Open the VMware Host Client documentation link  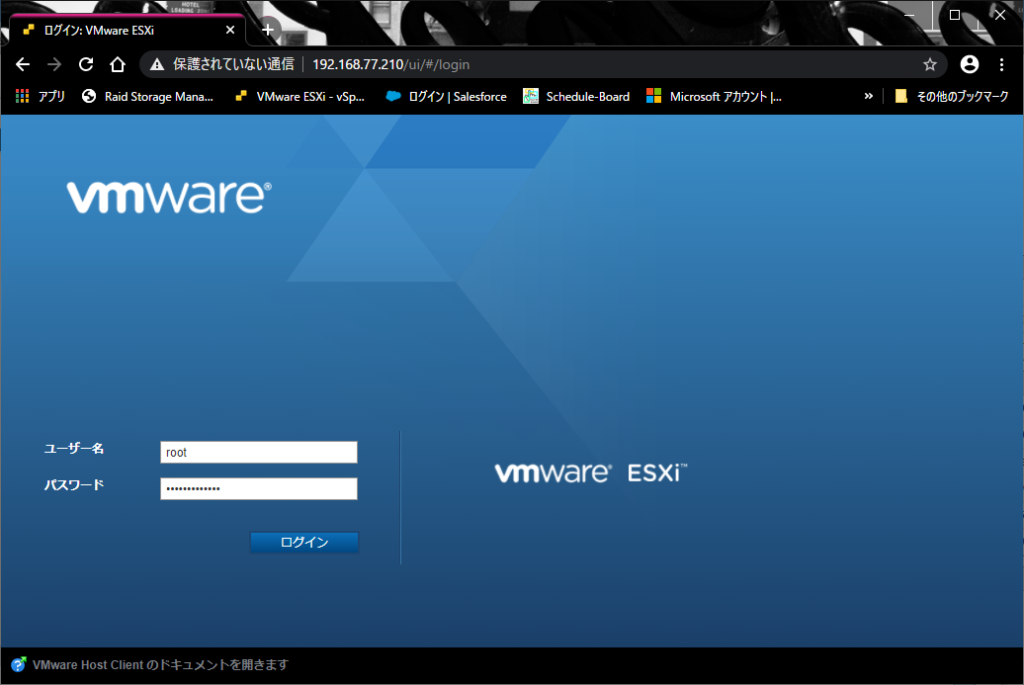[161, 665]
